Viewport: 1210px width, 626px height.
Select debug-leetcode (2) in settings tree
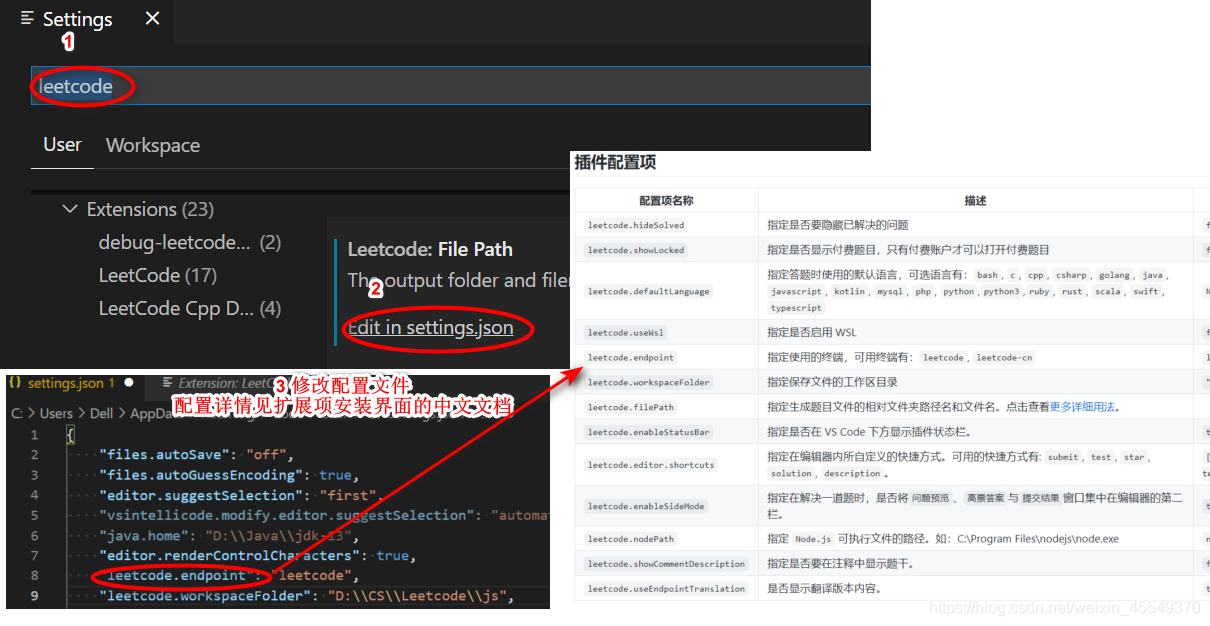189,242
